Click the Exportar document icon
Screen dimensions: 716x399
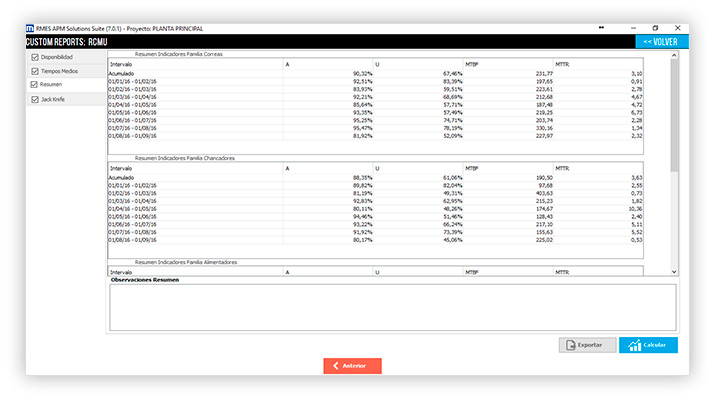coord(570,345)
